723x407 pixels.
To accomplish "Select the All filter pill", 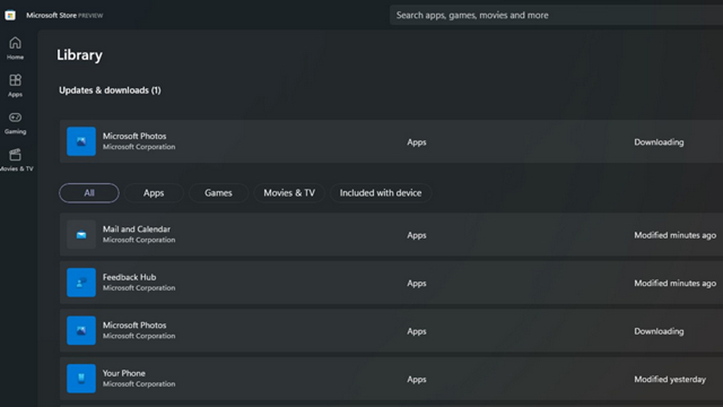I will [89, 193].
